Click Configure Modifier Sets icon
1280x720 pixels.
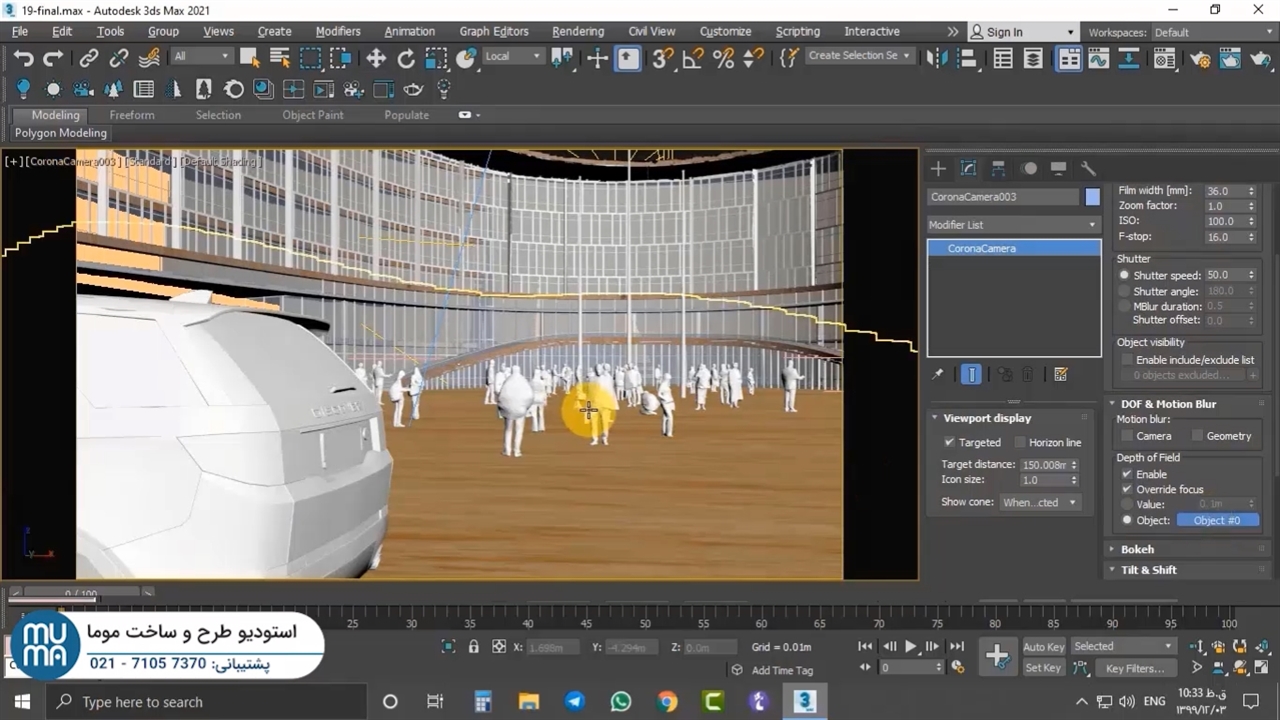coord(1061,374)
